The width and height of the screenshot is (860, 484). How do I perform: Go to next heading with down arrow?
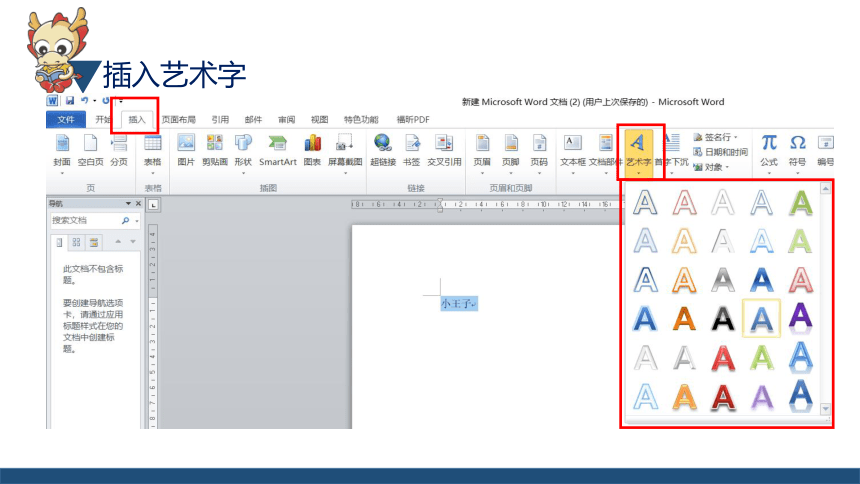(x=133, y=241)
